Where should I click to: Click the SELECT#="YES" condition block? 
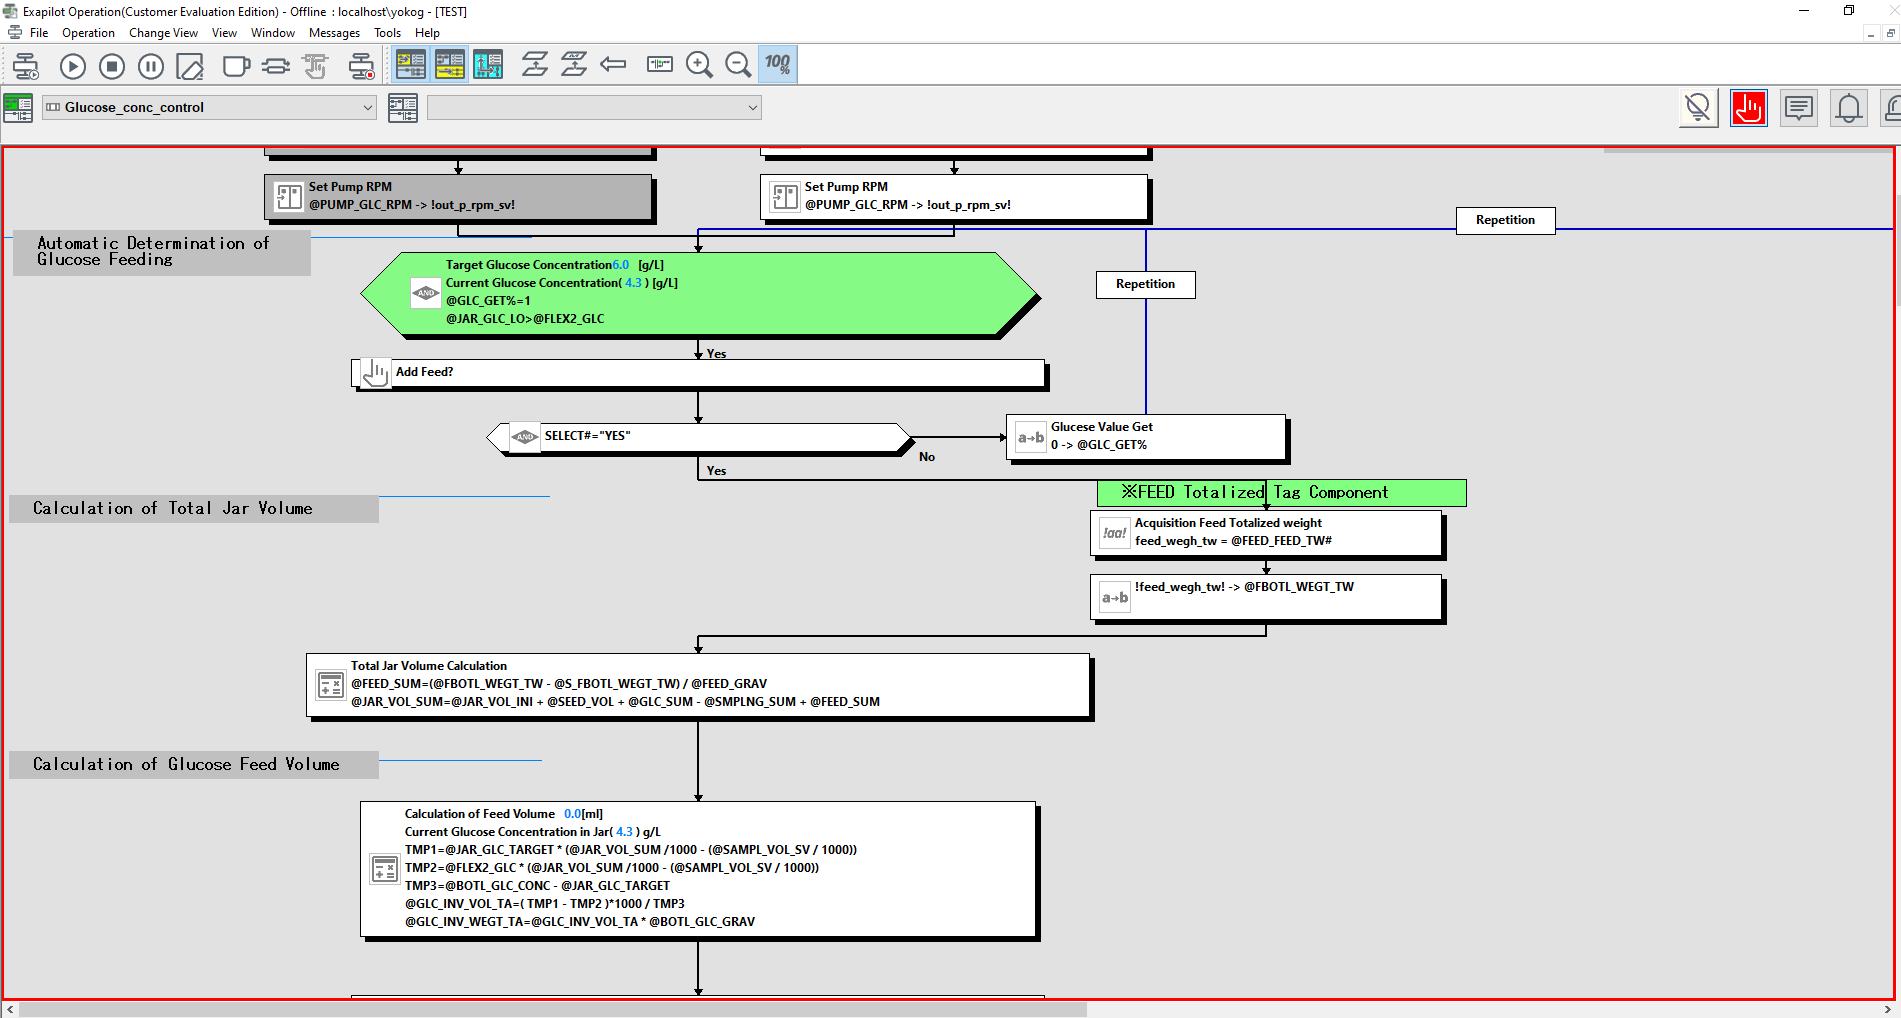698,437
